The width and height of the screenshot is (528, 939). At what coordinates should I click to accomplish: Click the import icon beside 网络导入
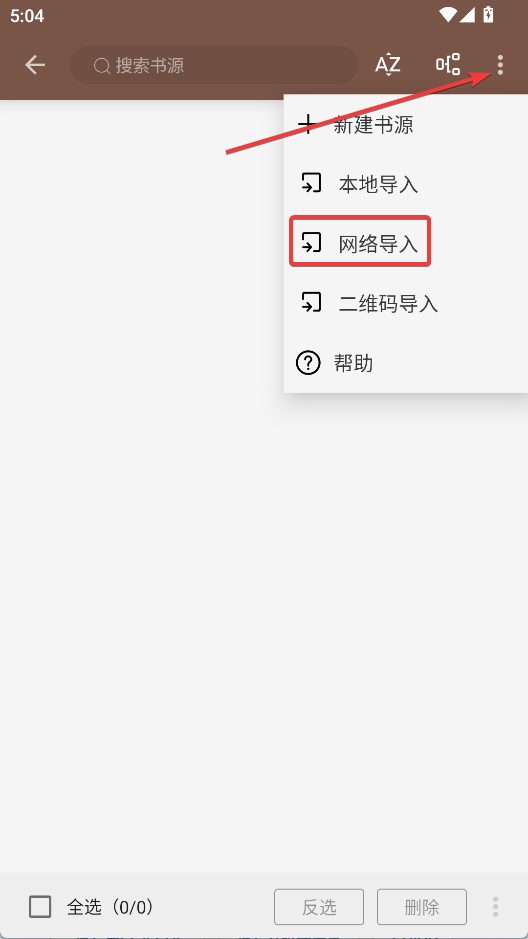[x=311, y=243]
